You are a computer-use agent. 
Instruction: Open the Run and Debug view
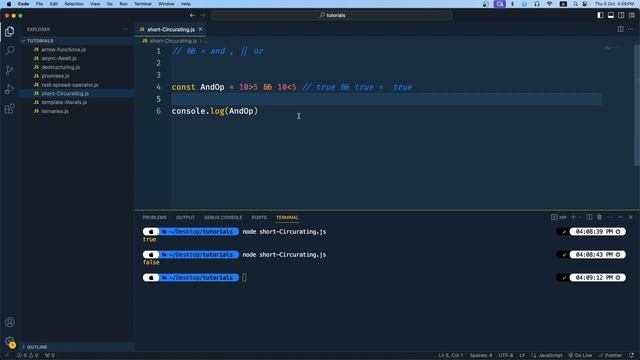9,89
